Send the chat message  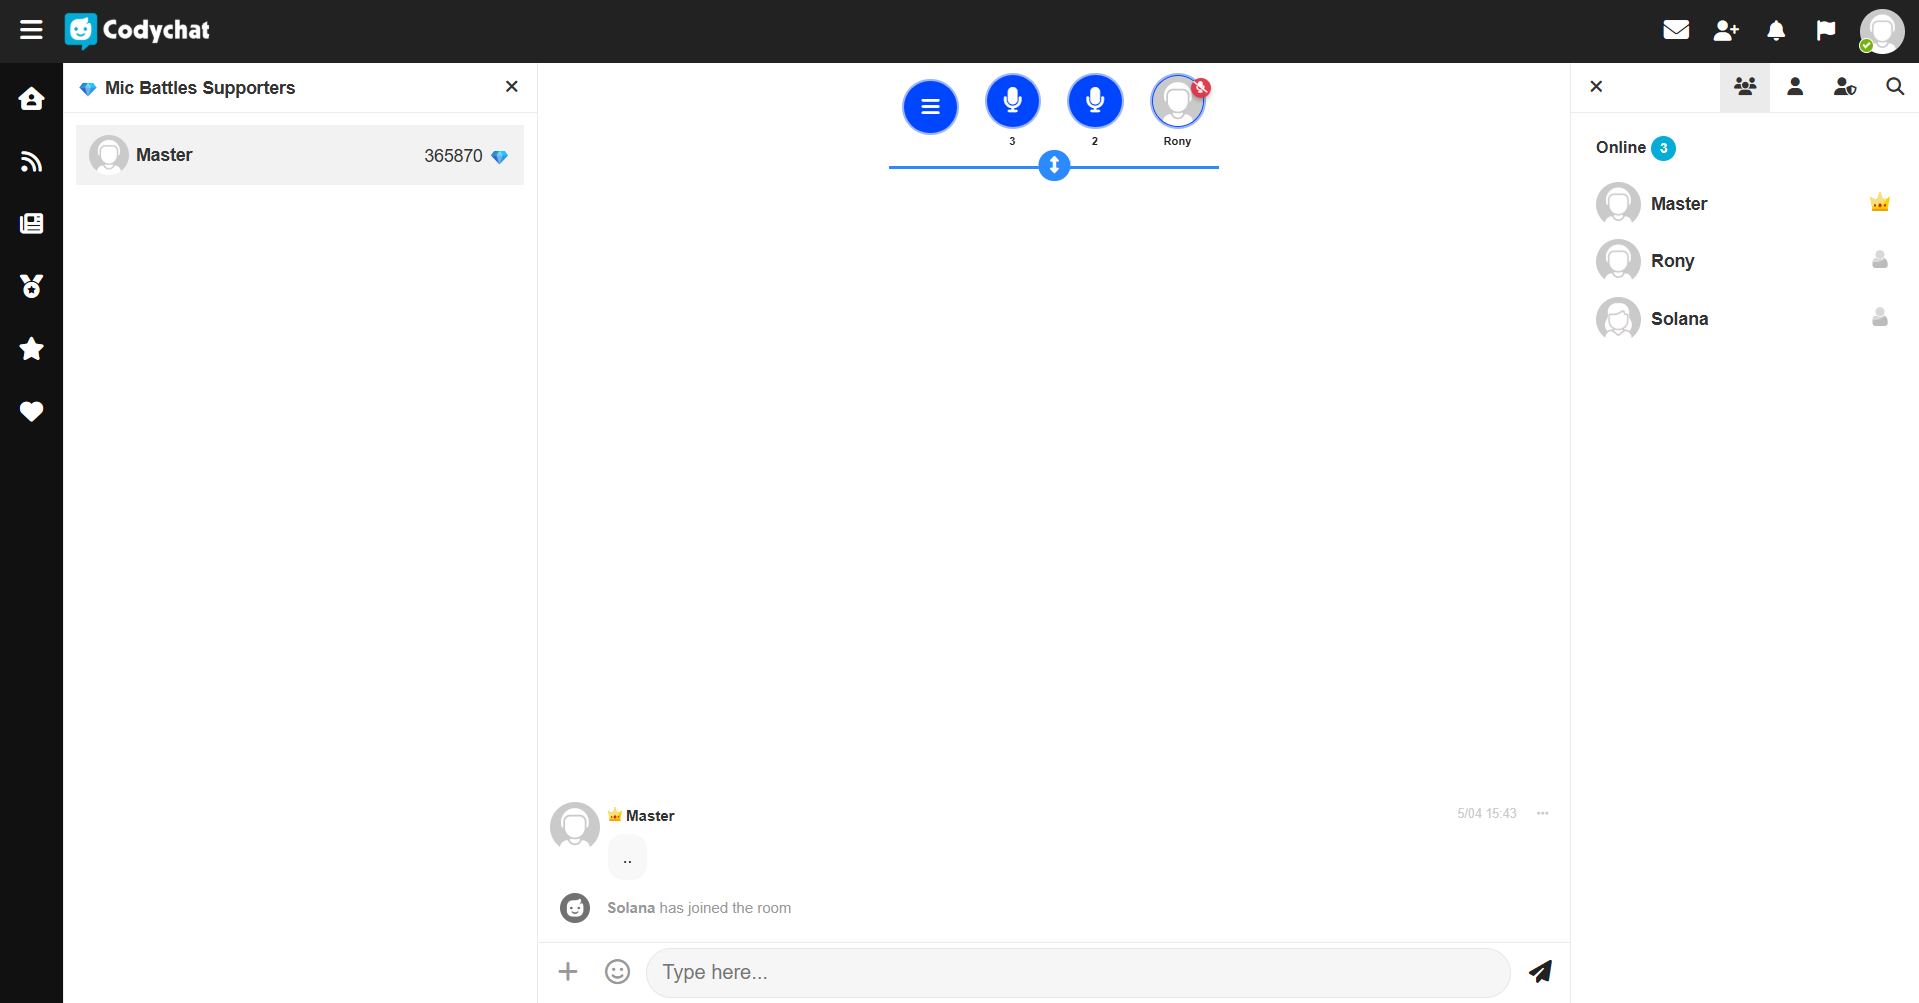pyautogui.click(x=1540, y=971)
